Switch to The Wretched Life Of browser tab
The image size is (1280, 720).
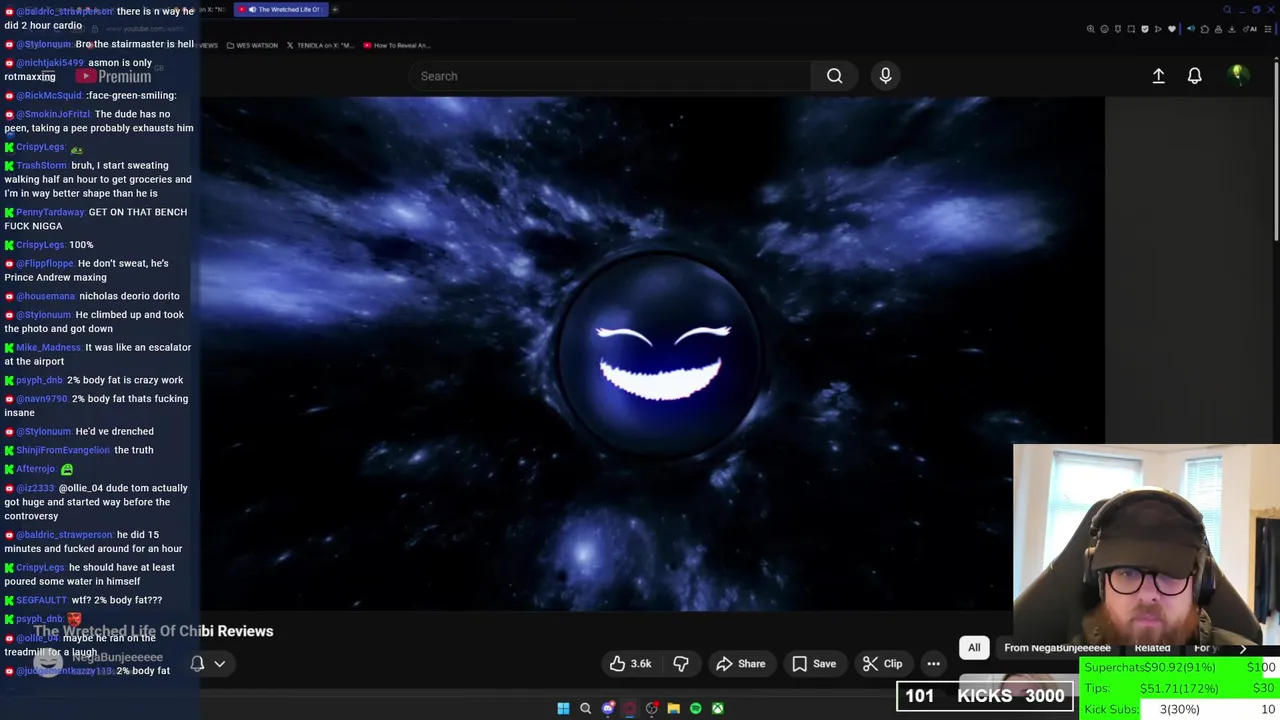(282, 10)
